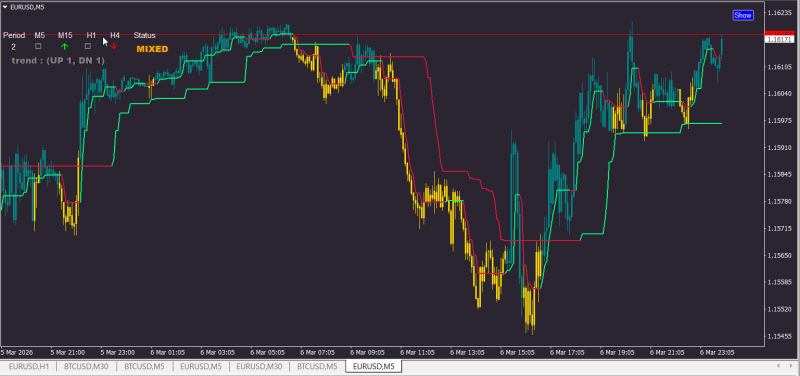Click the 'Status' column header
The width and height of the screenshot is (800, 376).
pyautogui.click(x=144, y=35)
